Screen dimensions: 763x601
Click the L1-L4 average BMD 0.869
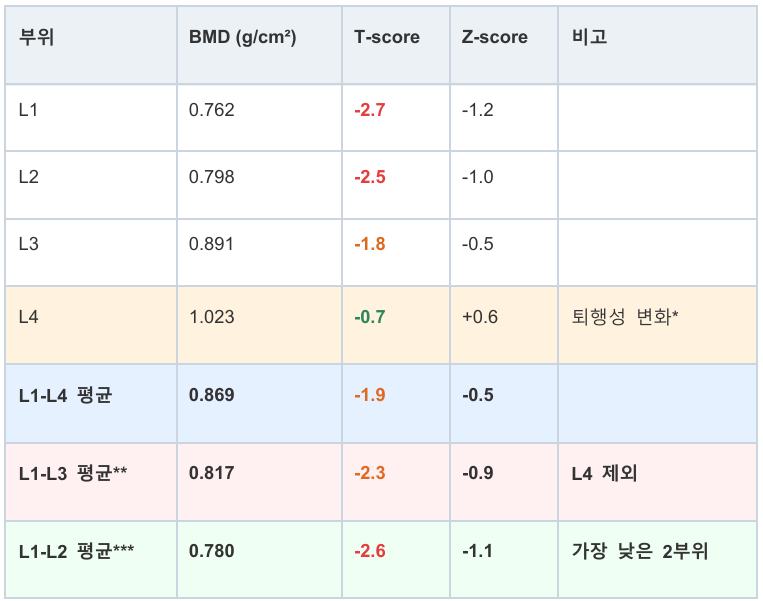point(212,395)
